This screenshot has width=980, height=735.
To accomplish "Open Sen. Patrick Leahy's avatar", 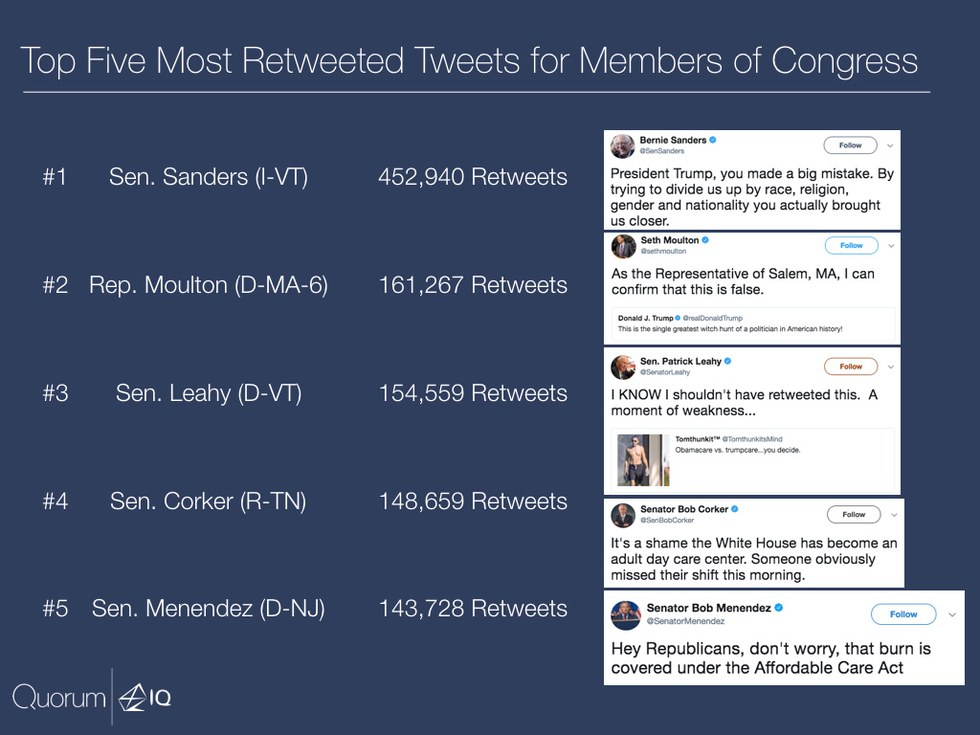I will [623, 367].
